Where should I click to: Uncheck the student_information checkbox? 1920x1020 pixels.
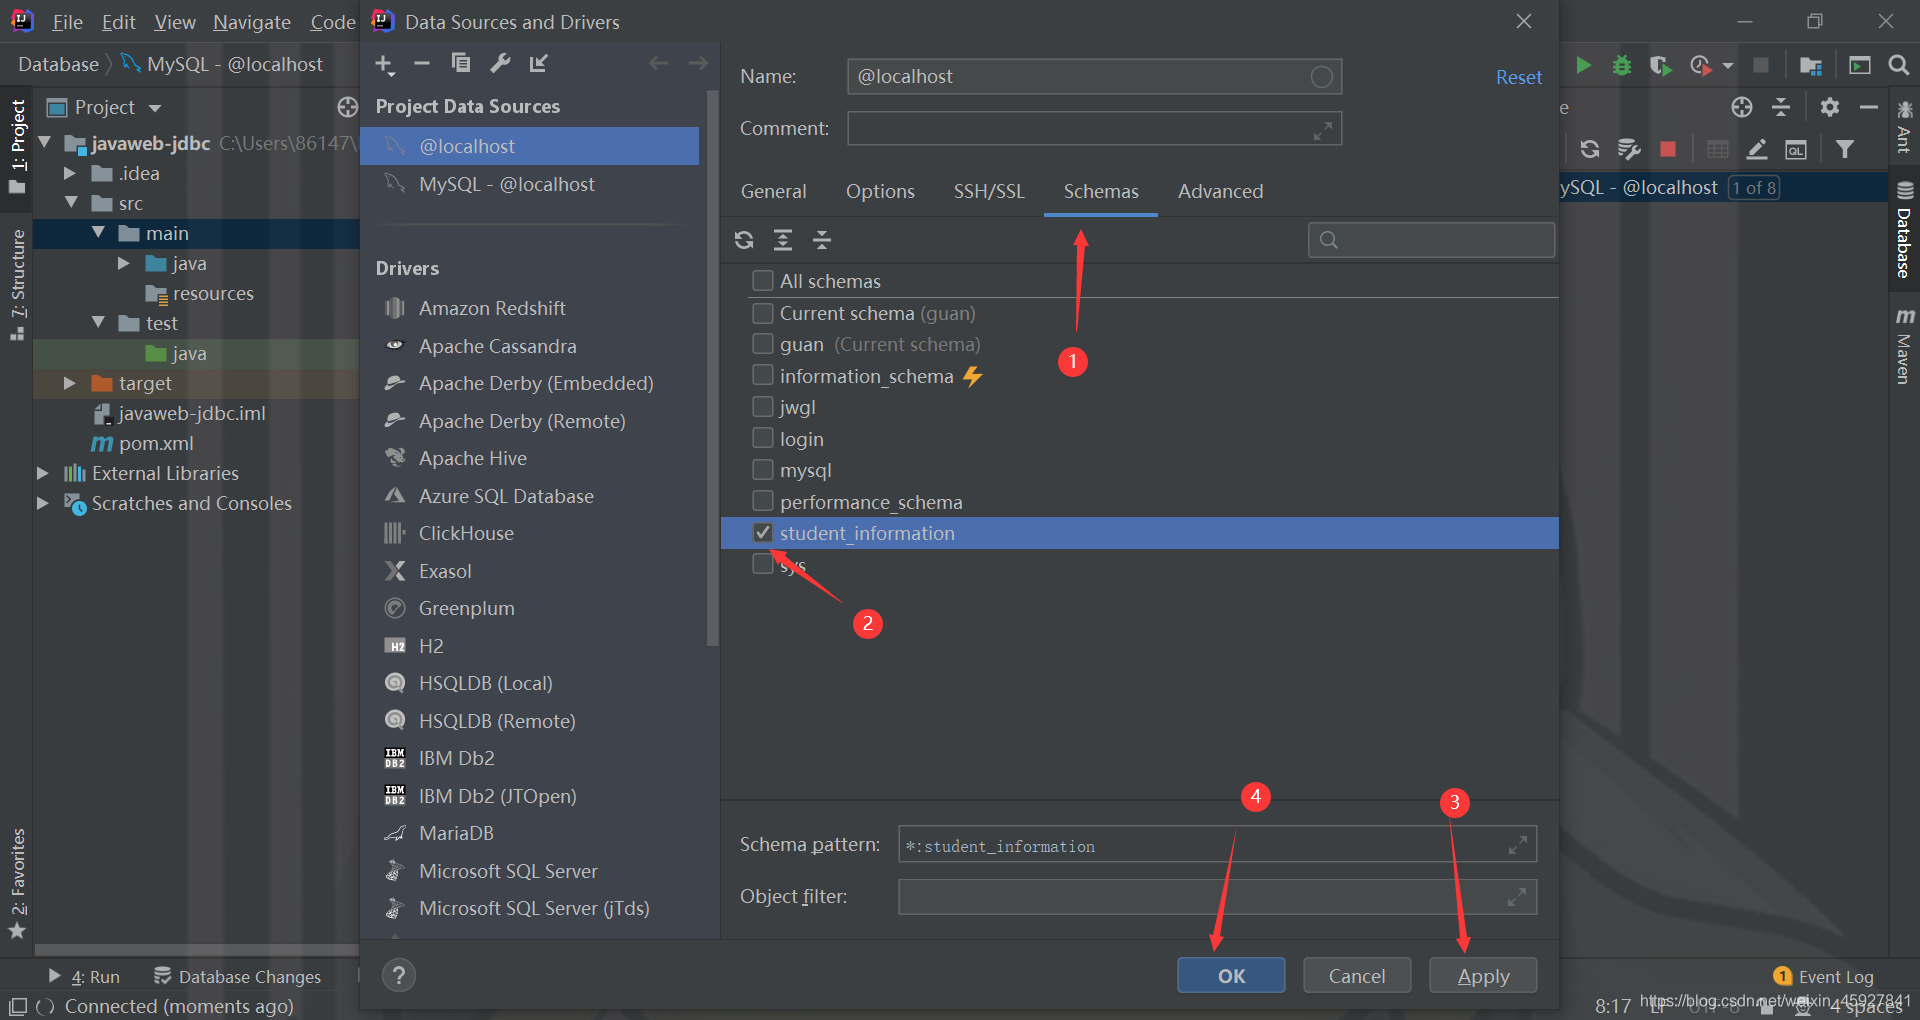click(763, 533)
